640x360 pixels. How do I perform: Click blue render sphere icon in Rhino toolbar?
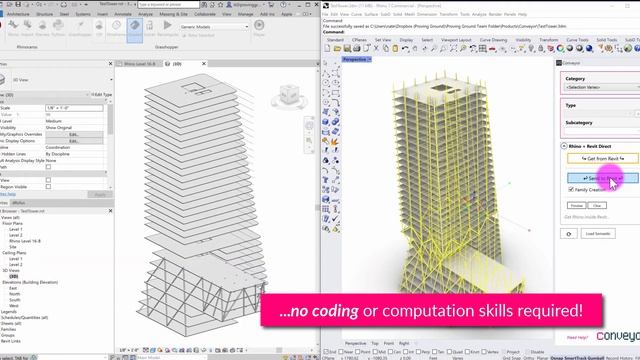[x=589, y=49]
